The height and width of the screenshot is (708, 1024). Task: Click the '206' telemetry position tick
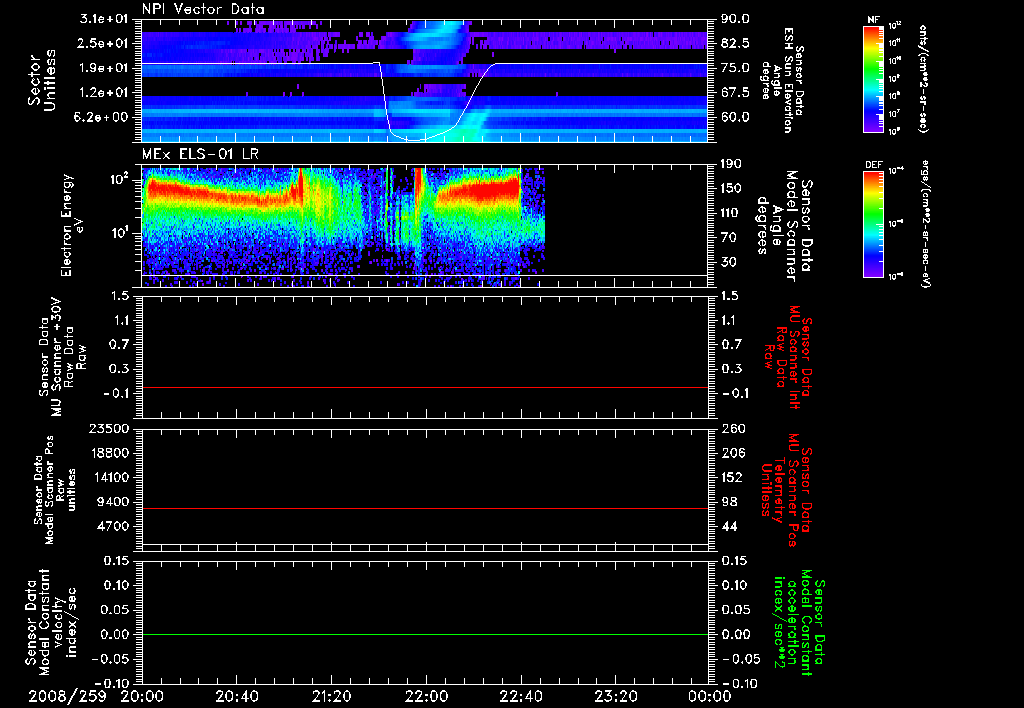(731, 453)
